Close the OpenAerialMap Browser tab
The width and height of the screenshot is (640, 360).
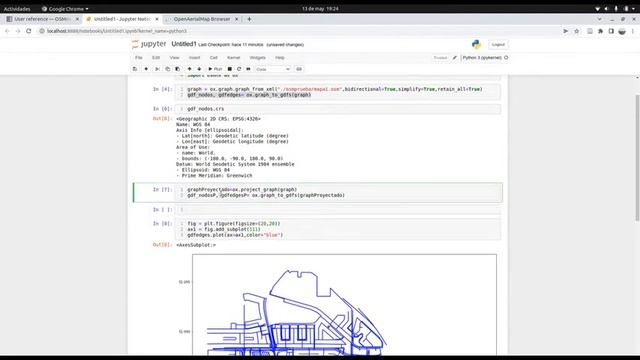pyautogui.click(x=236, y=19)
